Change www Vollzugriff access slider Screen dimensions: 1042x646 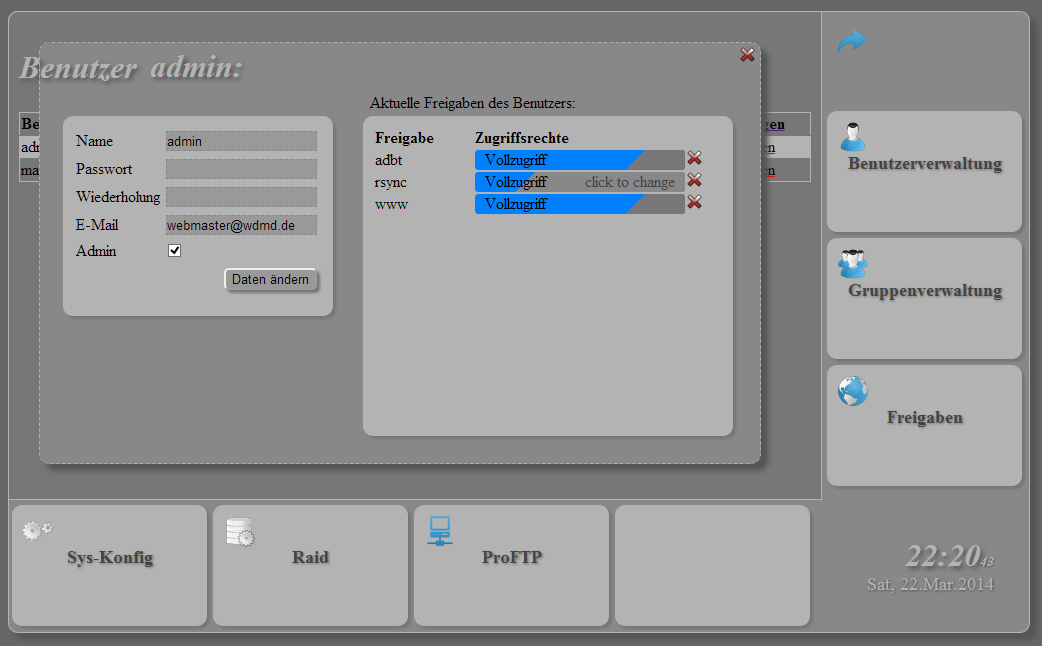[x=579, y=203]
